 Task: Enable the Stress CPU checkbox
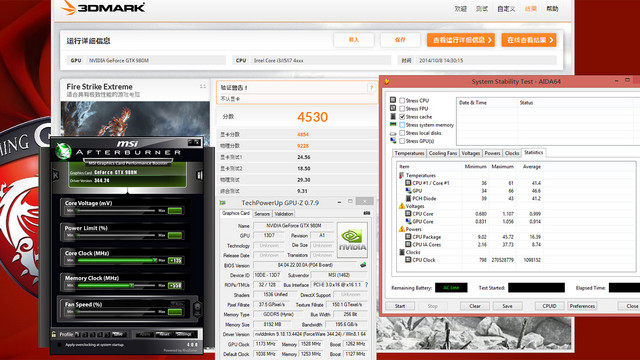tap(402, 100)
